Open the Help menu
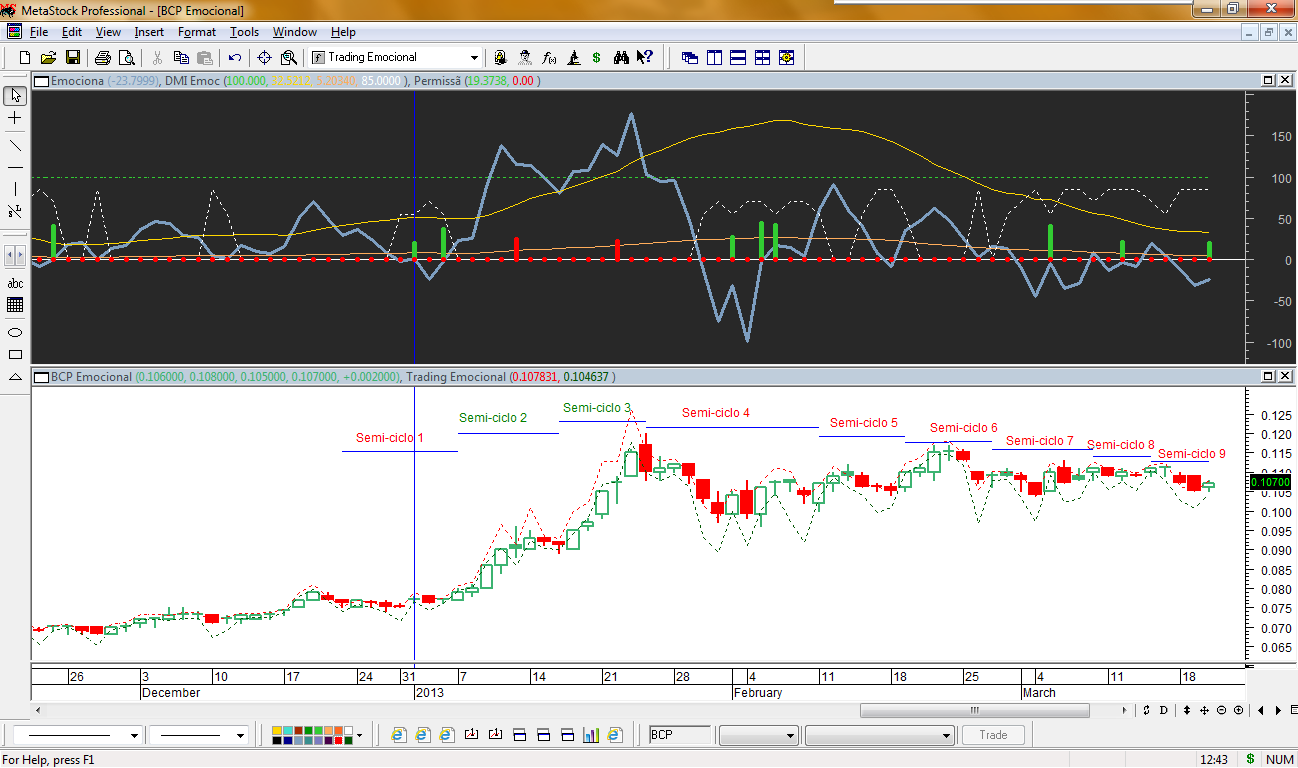This screenshot has height=768, width=1298. (x=343, y=32)
